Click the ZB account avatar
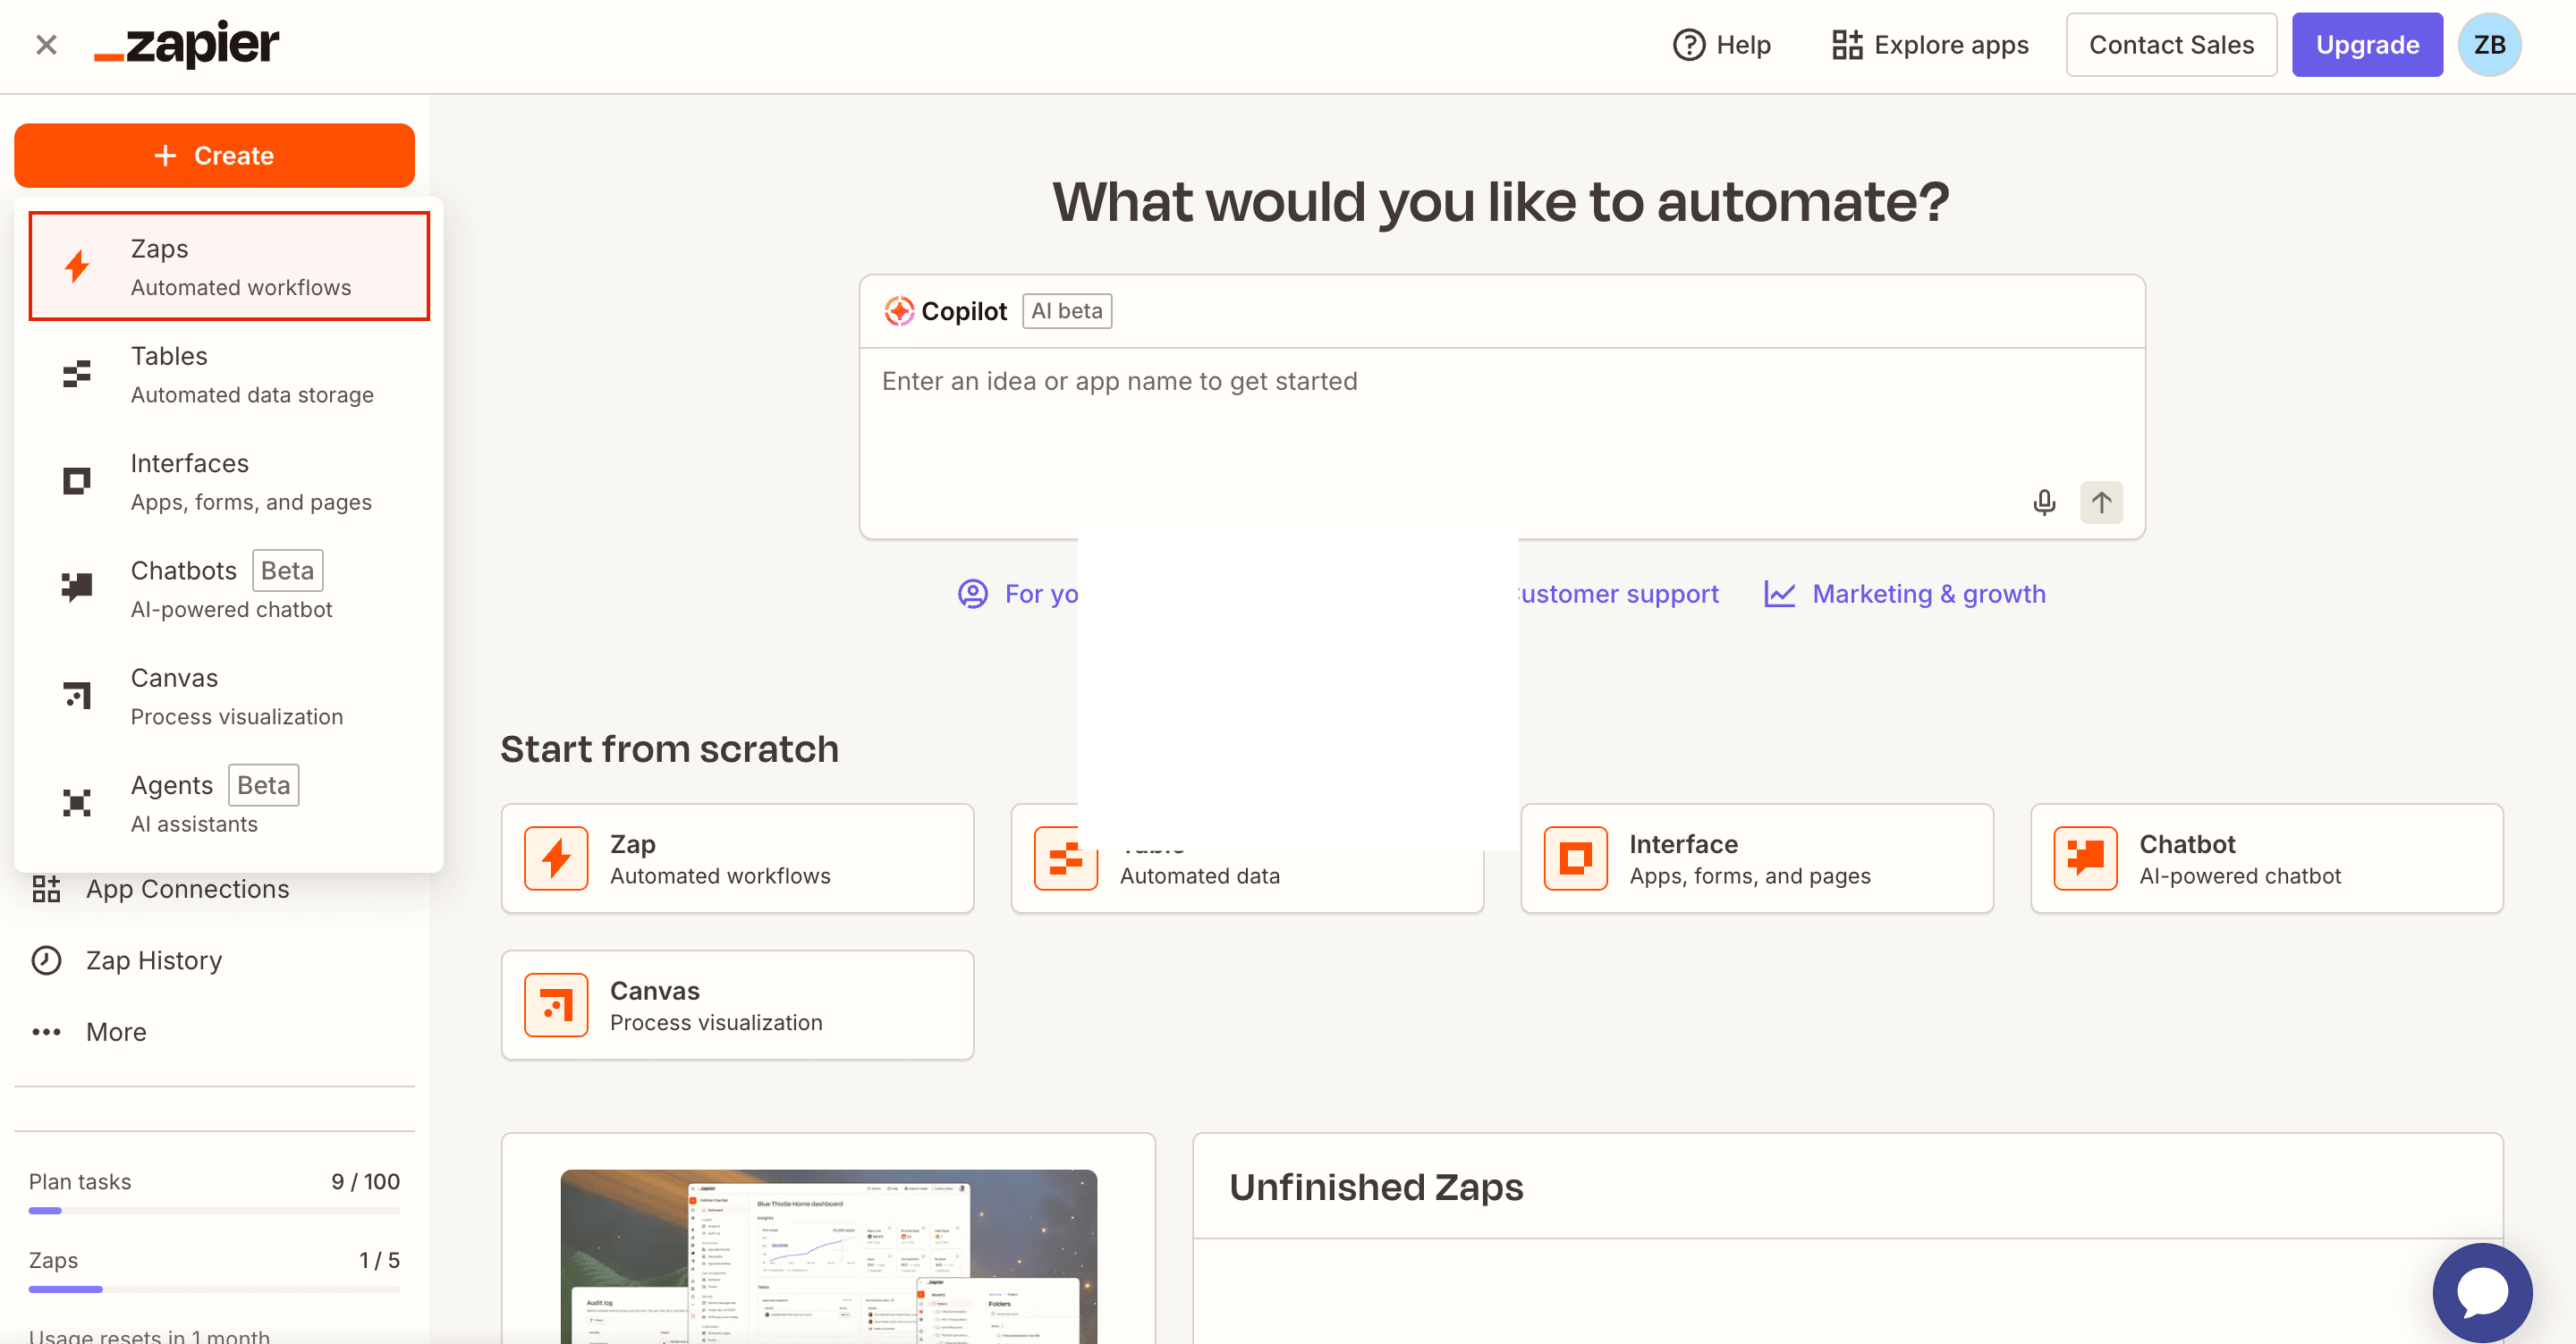 click(2489, 44)
